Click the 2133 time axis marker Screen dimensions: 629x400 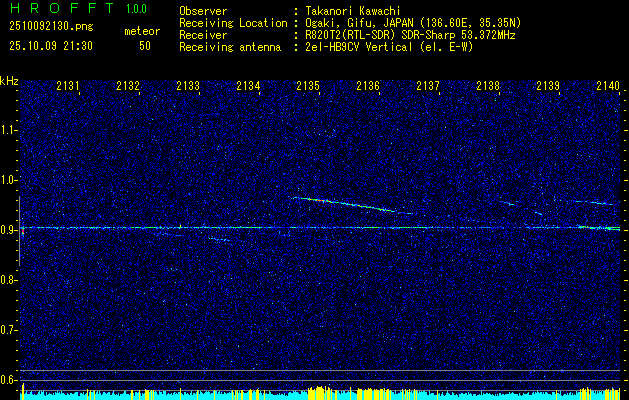tap(188, 85)
